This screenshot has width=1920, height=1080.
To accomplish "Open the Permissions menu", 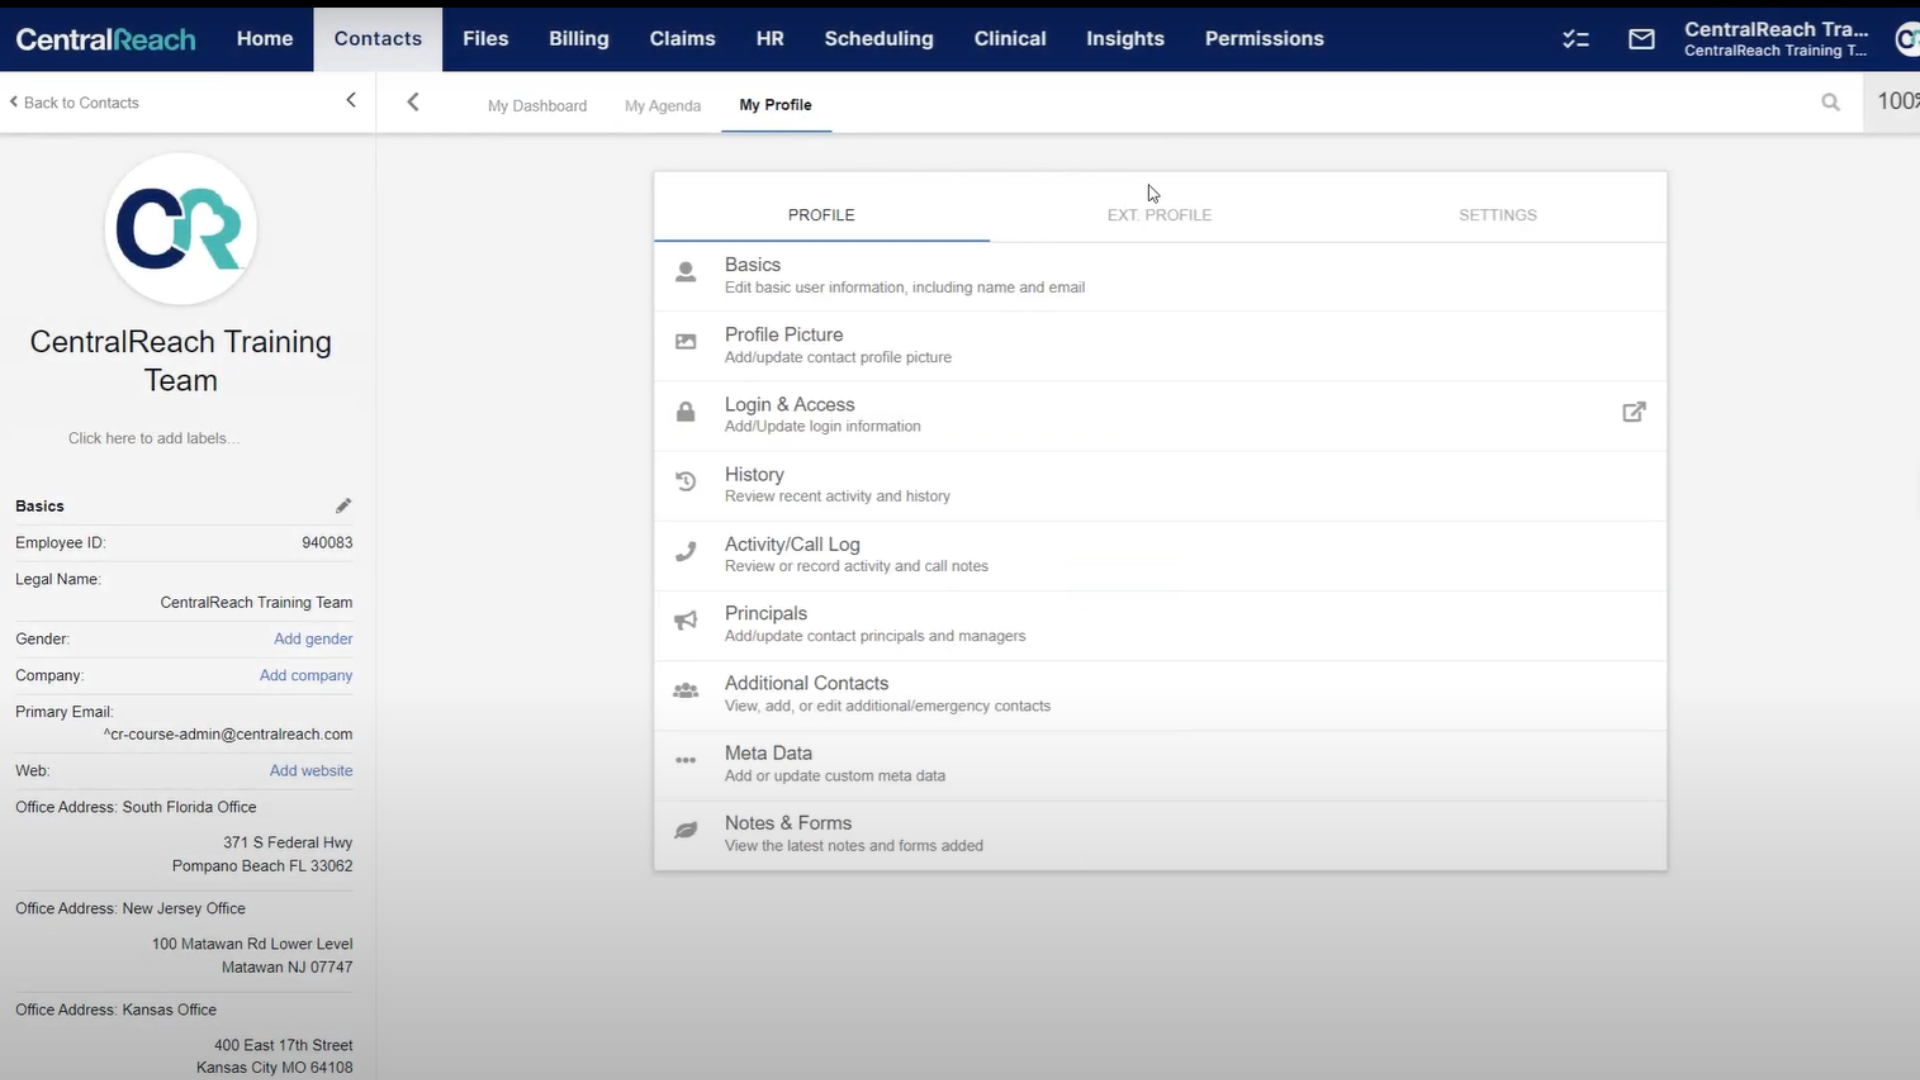I will point(1264,39).
